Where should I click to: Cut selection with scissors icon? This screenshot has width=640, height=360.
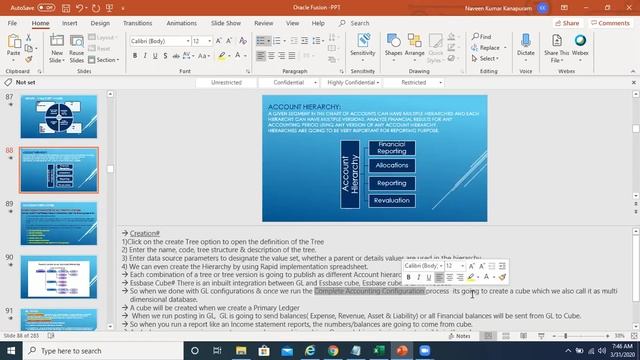(x=29, y=38)
